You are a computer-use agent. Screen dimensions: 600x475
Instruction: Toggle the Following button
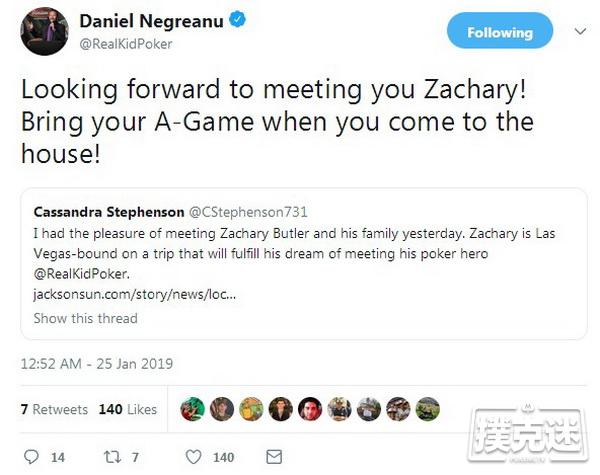500,31
